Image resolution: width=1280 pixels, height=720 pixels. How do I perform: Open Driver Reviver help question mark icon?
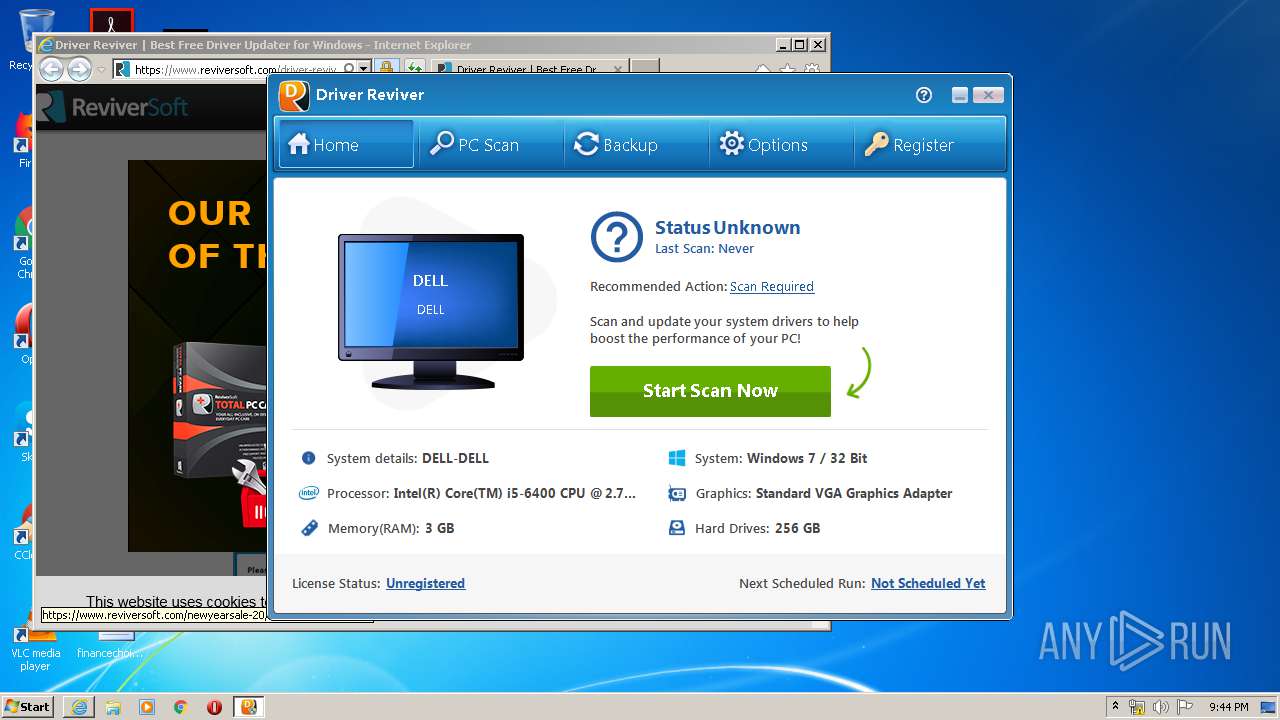pyautogui.click(x=924, y=95)
